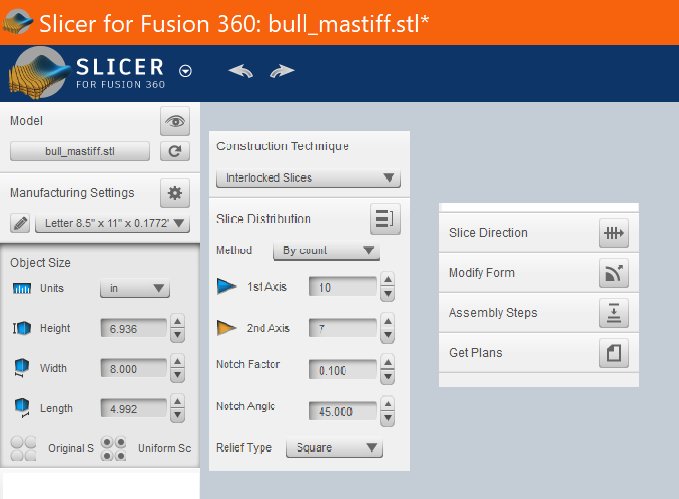Image resolution: width=679 pixels, height=499 pixels.
Task: Open the Method By count dropdown
Action: pyautogui.click(x=327, y=250)
